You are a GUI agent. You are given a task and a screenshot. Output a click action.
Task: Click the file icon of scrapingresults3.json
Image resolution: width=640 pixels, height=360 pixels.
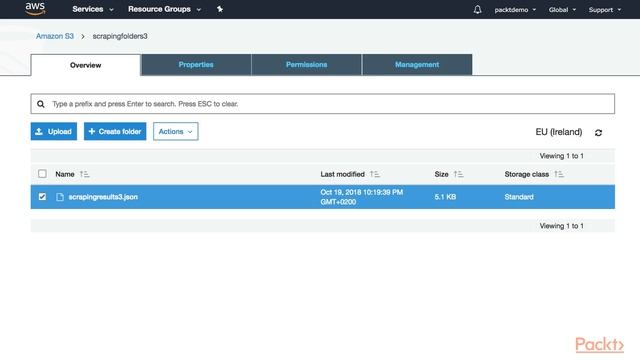[60, 197]
